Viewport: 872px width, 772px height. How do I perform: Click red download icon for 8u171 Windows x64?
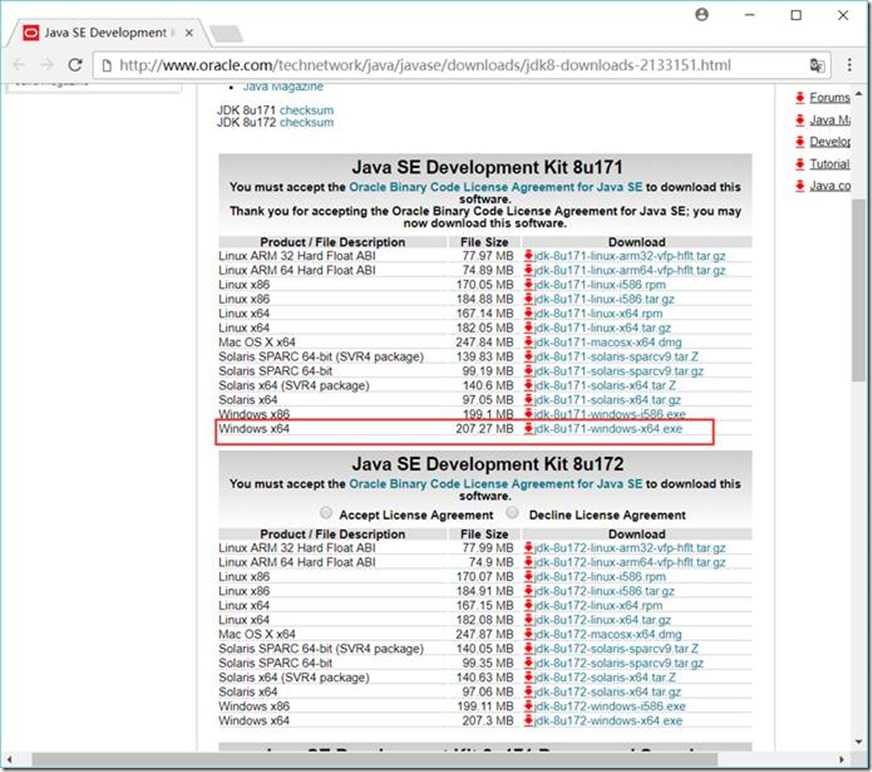528,428
